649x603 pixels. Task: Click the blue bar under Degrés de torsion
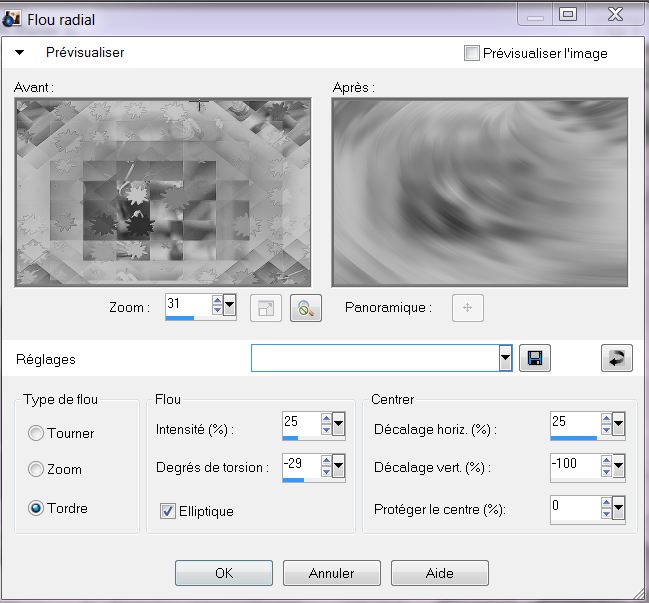(x=293, y=480)
